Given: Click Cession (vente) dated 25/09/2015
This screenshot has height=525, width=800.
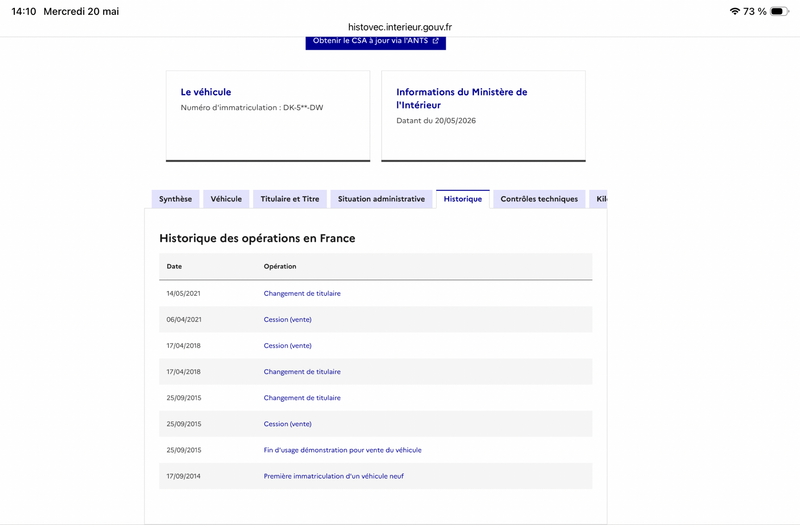Looking at the screenshot, I should coord(287,424).
